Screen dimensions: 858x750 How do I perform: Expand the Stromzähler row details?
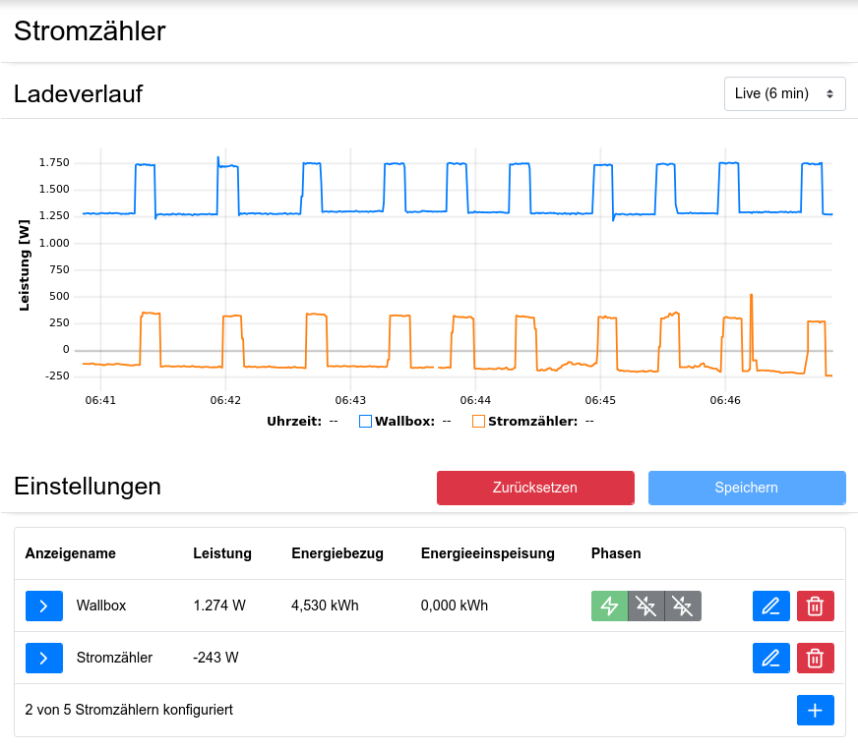click(44, 658)
